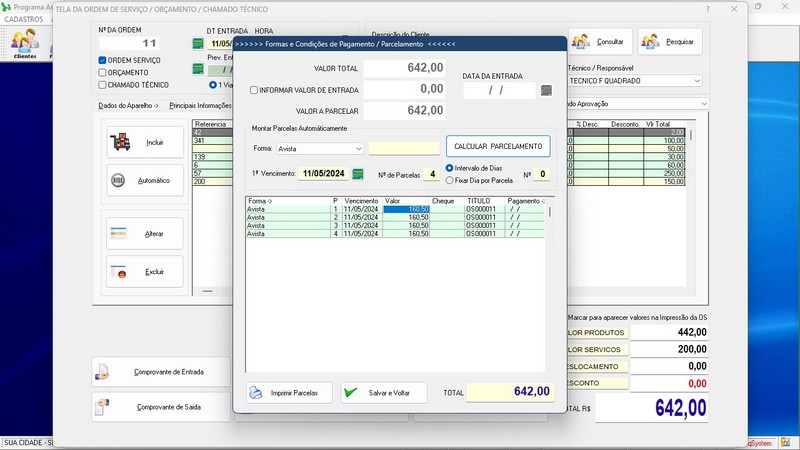Check the Orçamento checkbox
The width and height of the screenshot is (800, 450).
point(102,73)
